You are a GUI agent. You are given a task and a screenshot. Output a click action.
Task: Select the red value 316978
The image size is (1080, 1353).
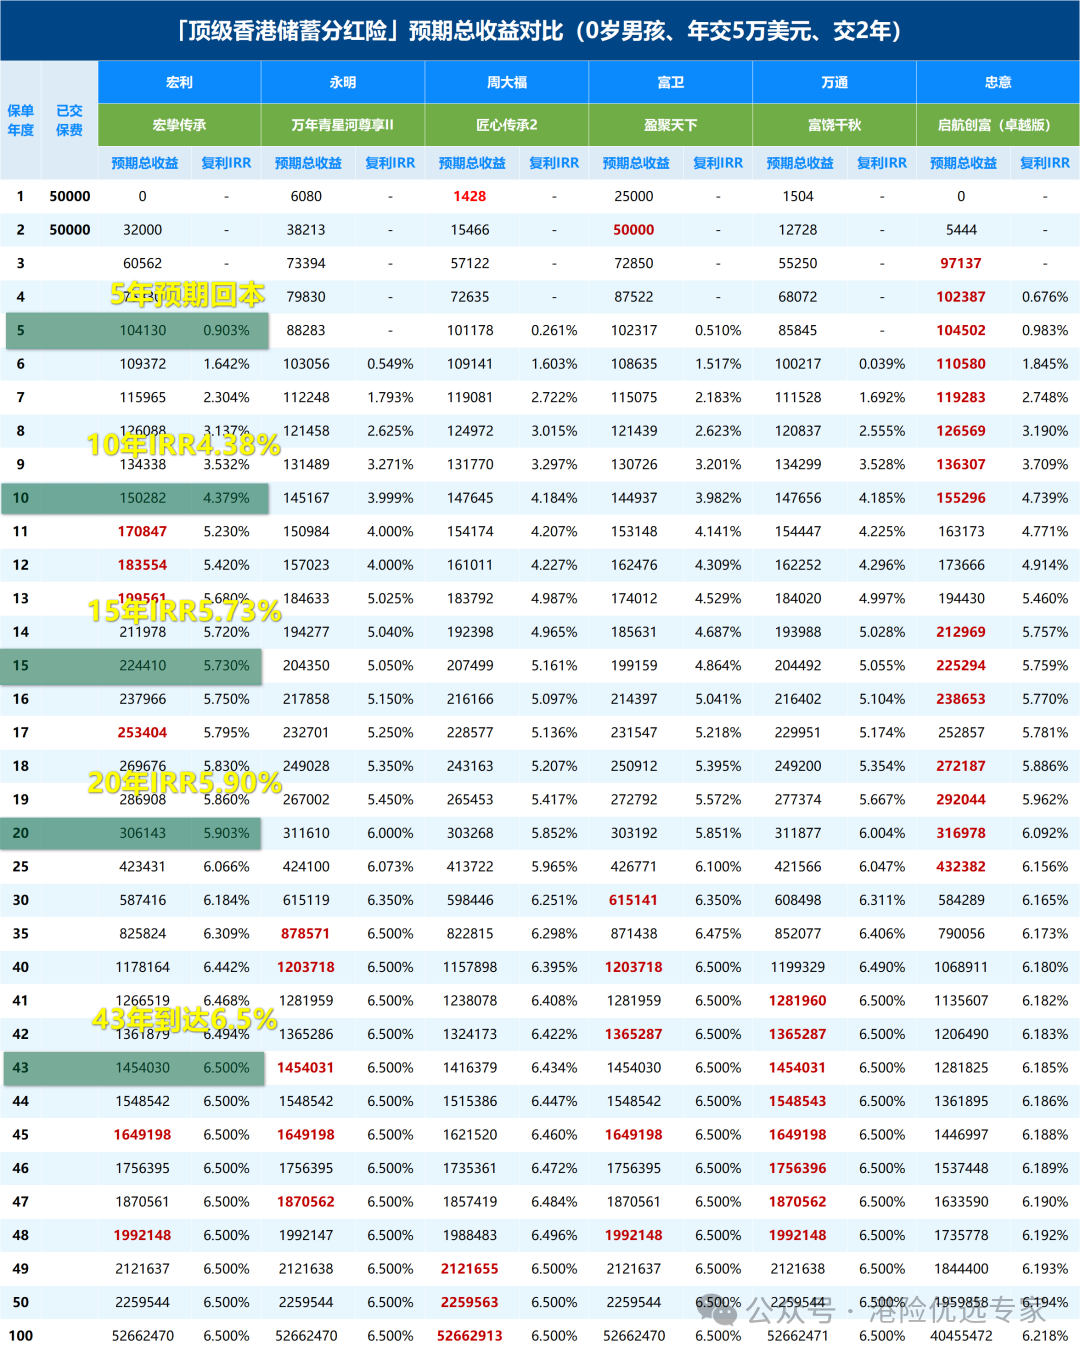click(961, 833)
